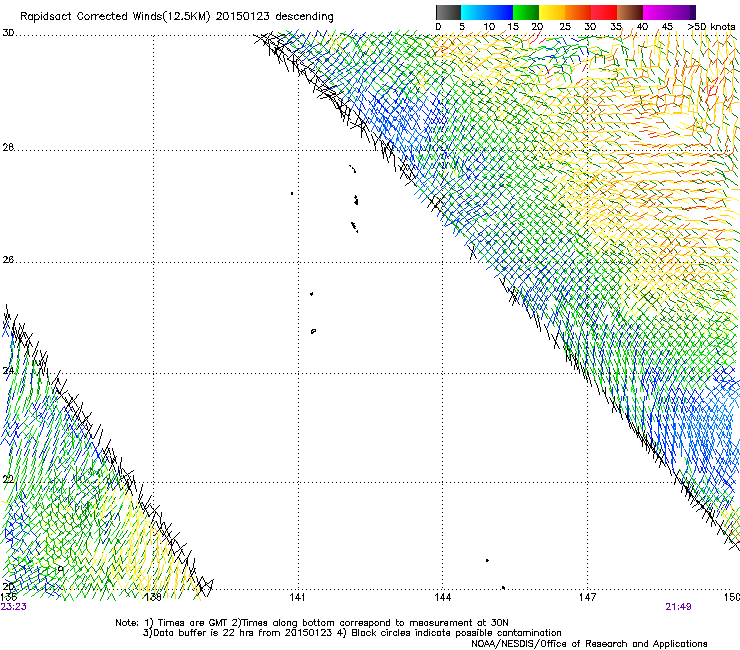Viewport: 740px width, 650px height.
Task: Click the longitude label 147
Action: click(x=587, y=597)
